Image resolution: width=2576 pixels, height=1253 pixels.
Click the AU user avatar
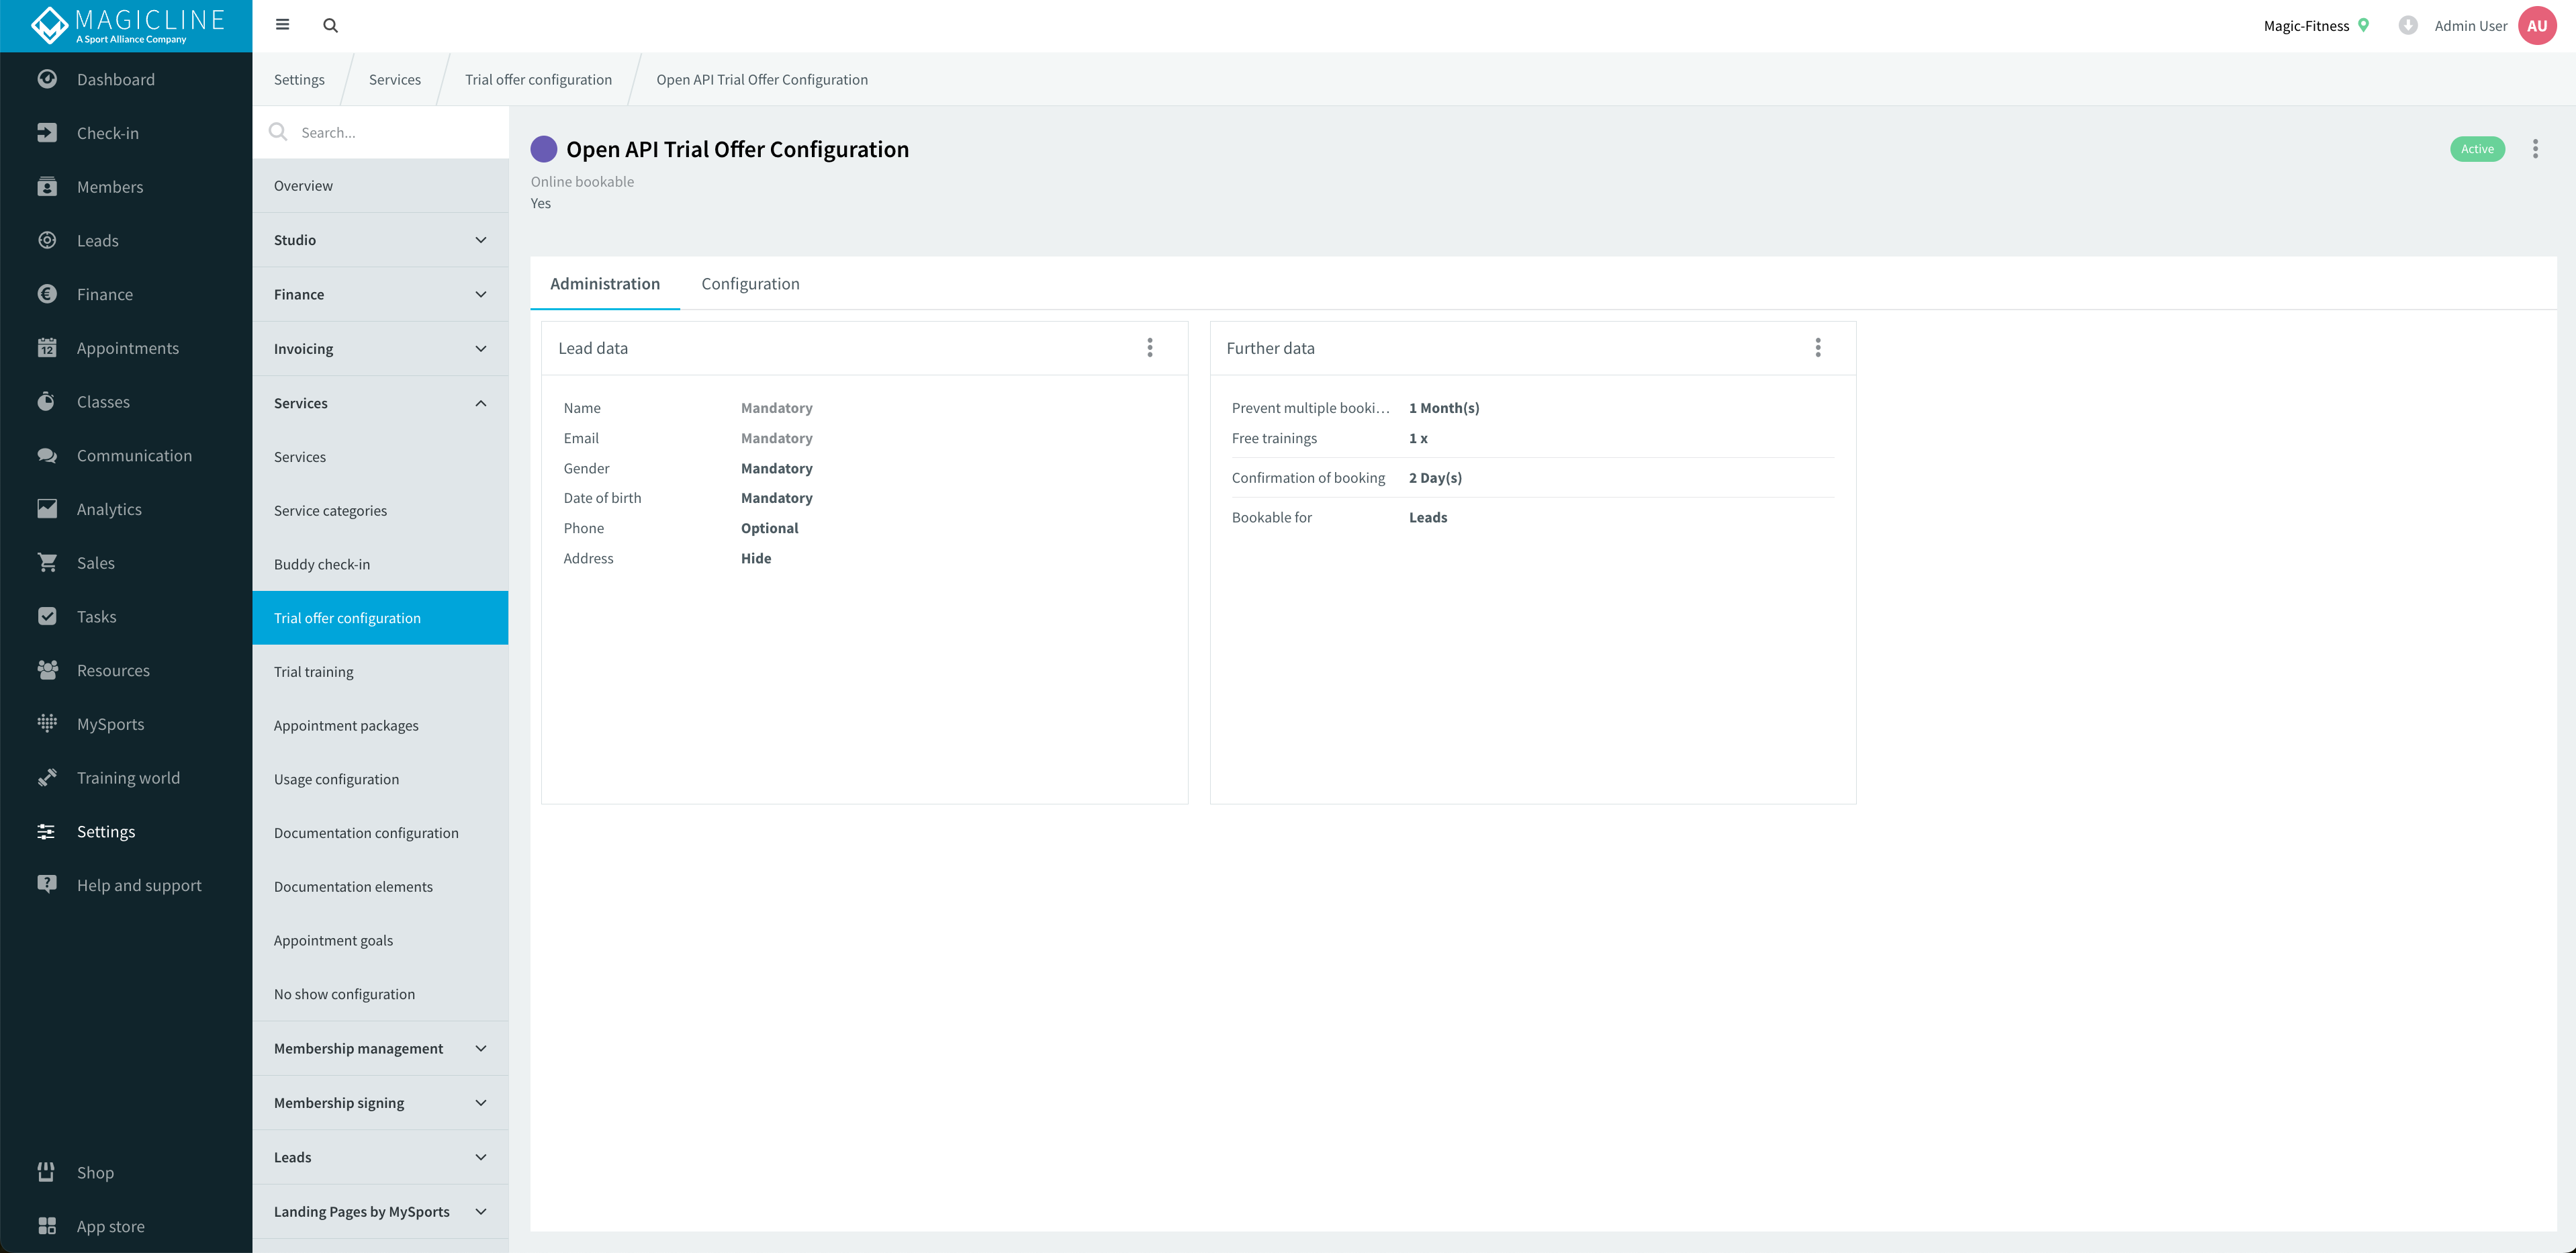(x=2536, y=26)
